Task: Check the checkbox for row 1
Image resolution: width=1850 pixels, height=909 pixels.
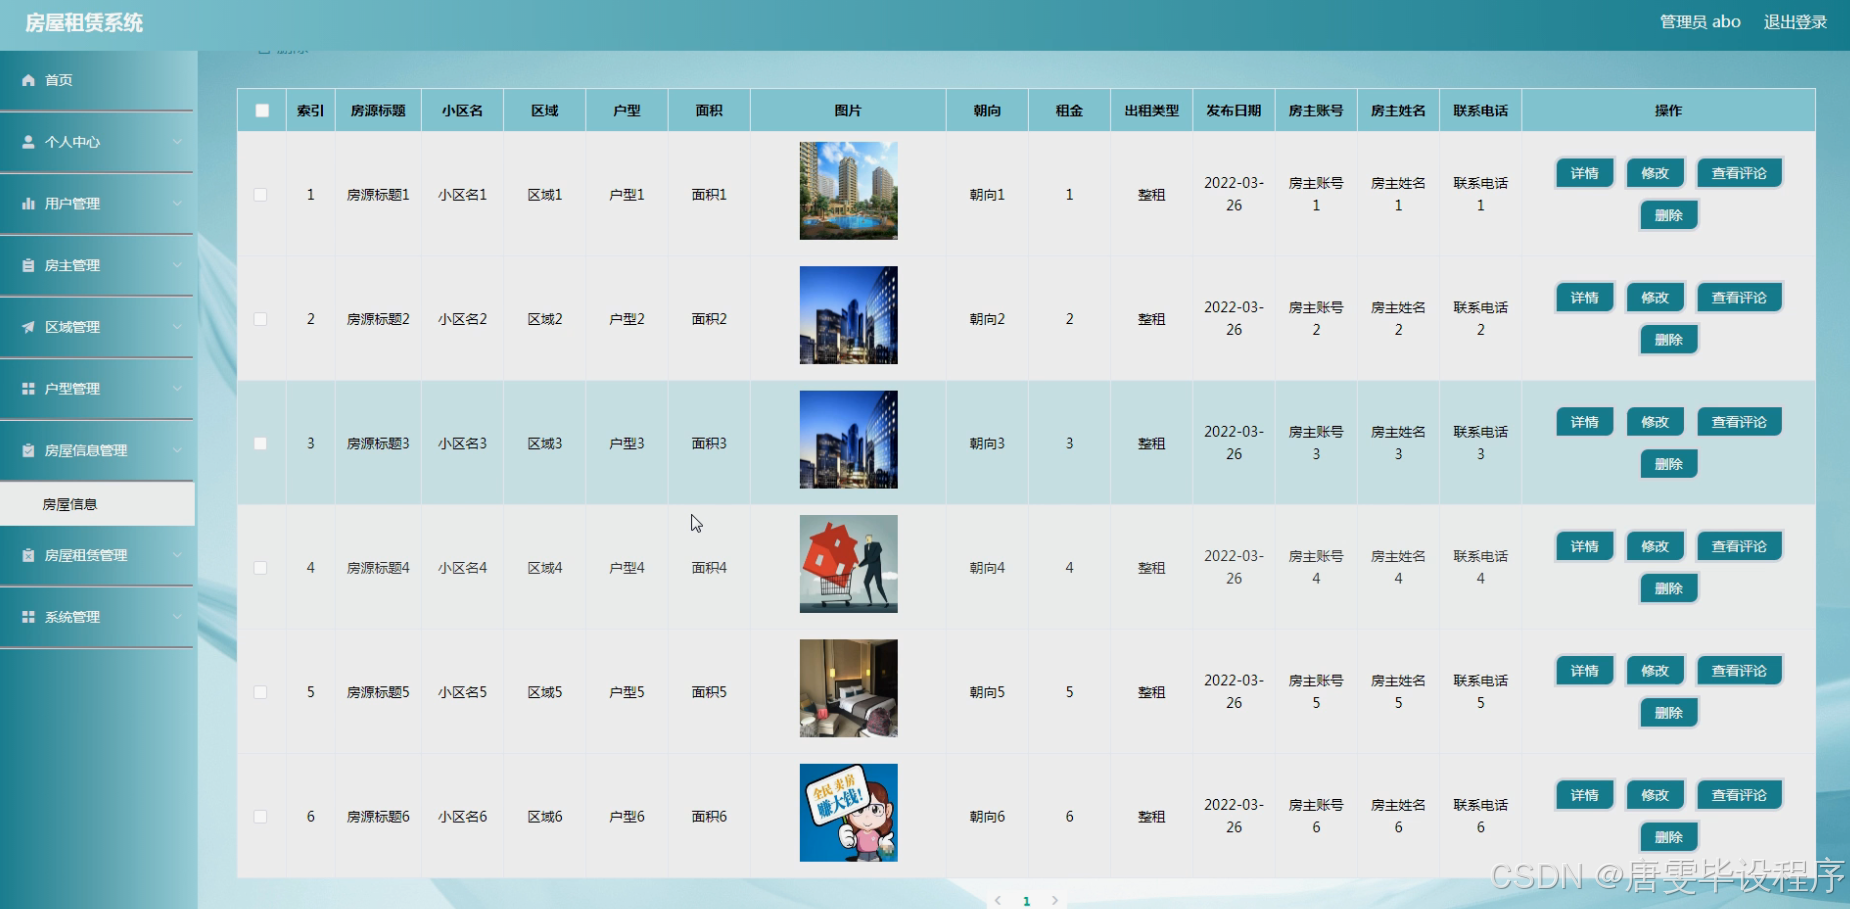Action: coord(260,195)
